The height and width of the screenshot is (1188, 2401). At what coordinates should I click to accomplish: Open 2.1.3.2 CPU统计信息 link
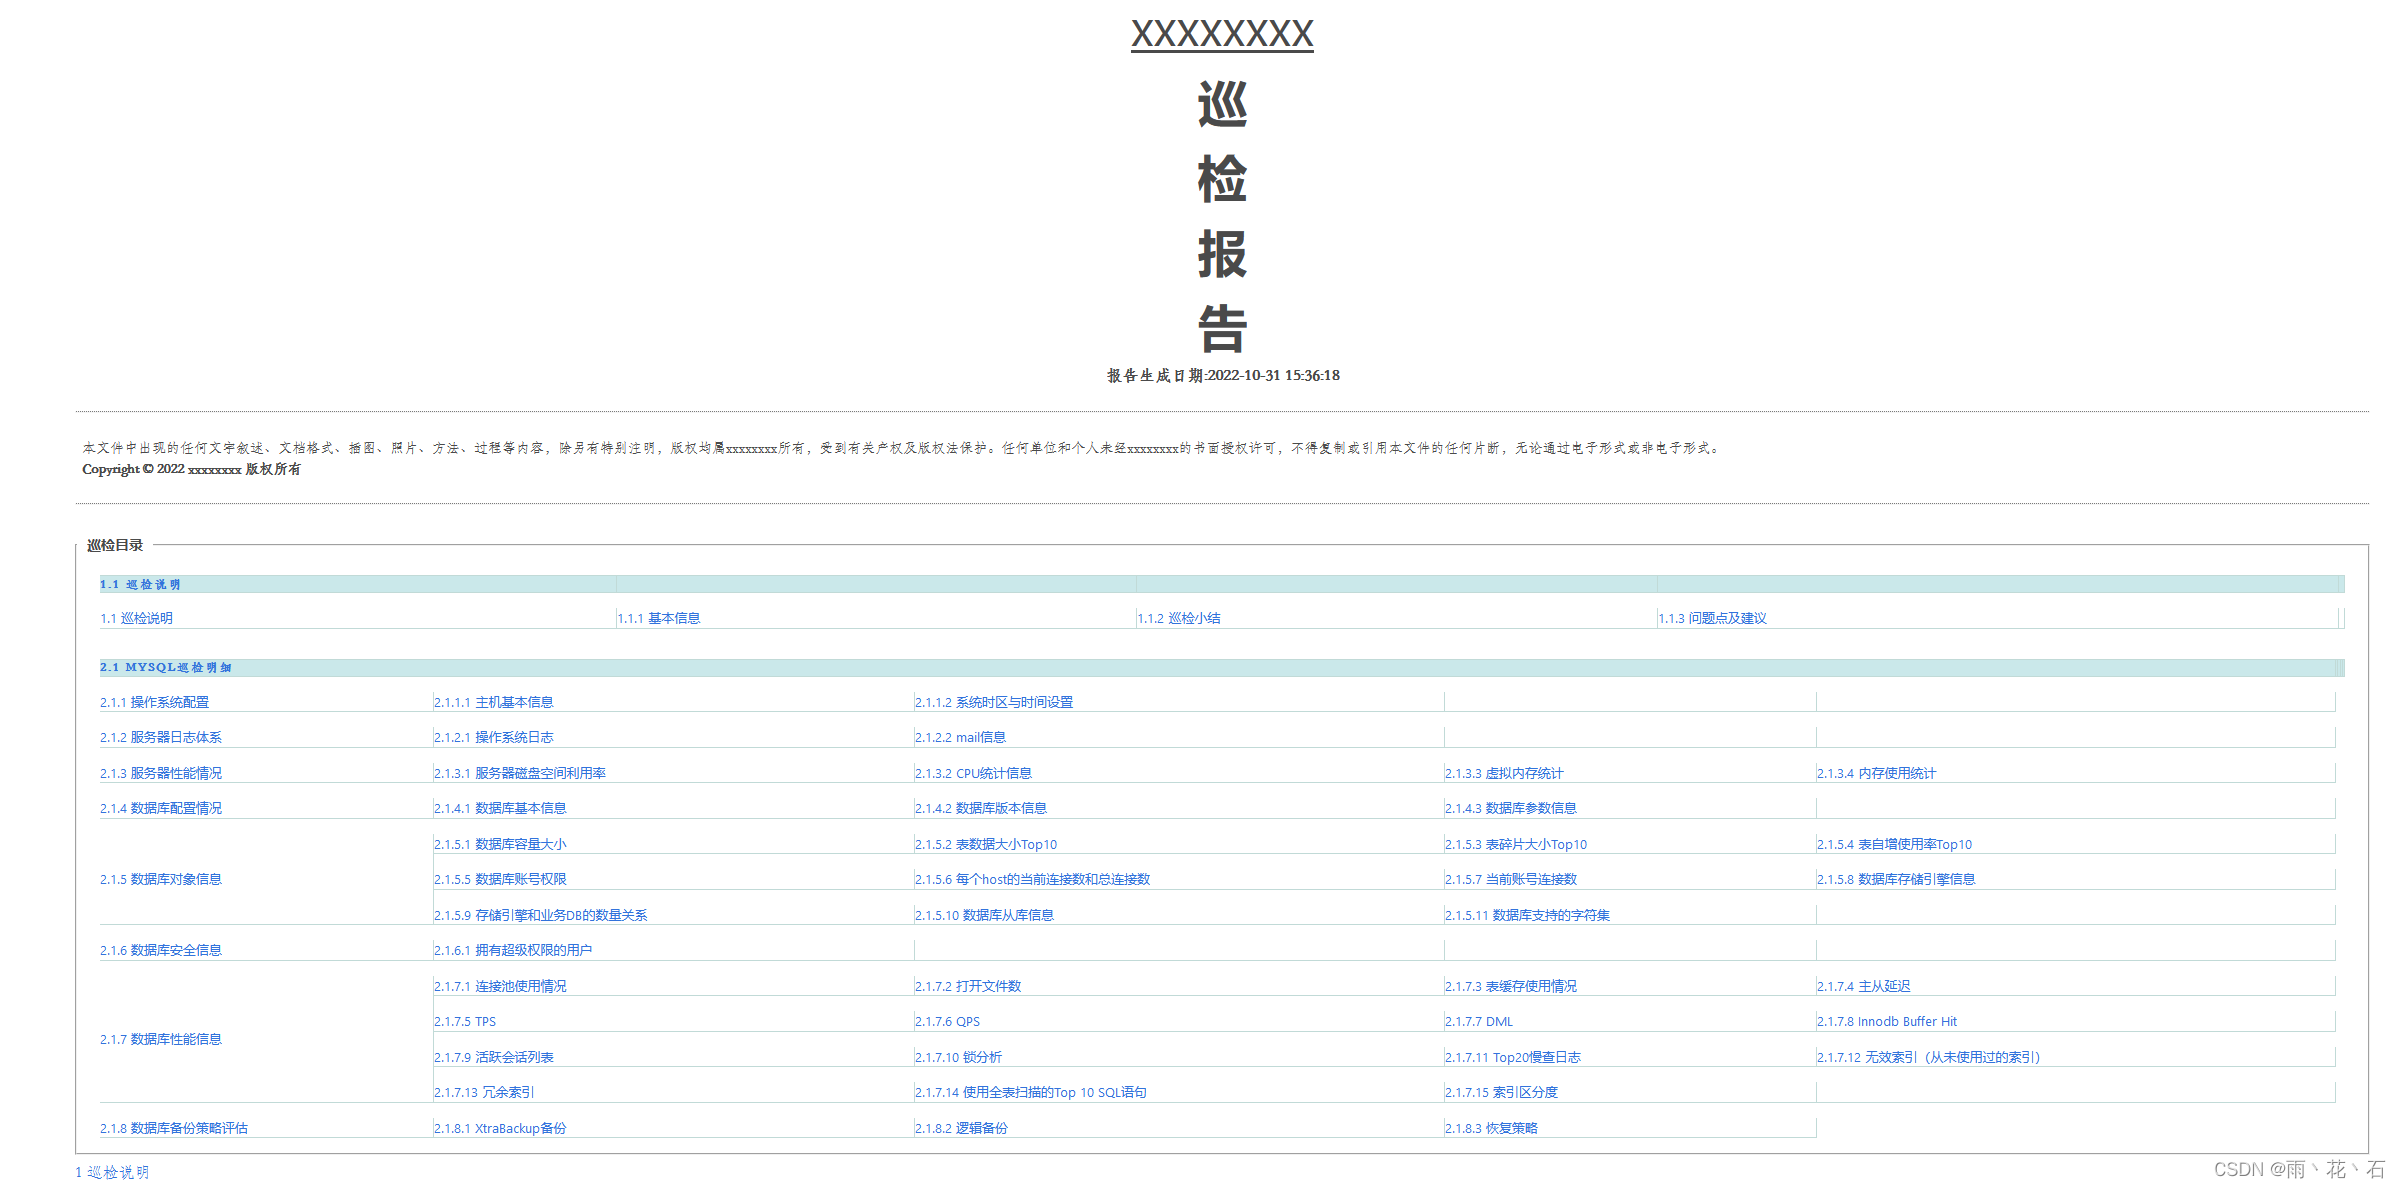(974, 774)
